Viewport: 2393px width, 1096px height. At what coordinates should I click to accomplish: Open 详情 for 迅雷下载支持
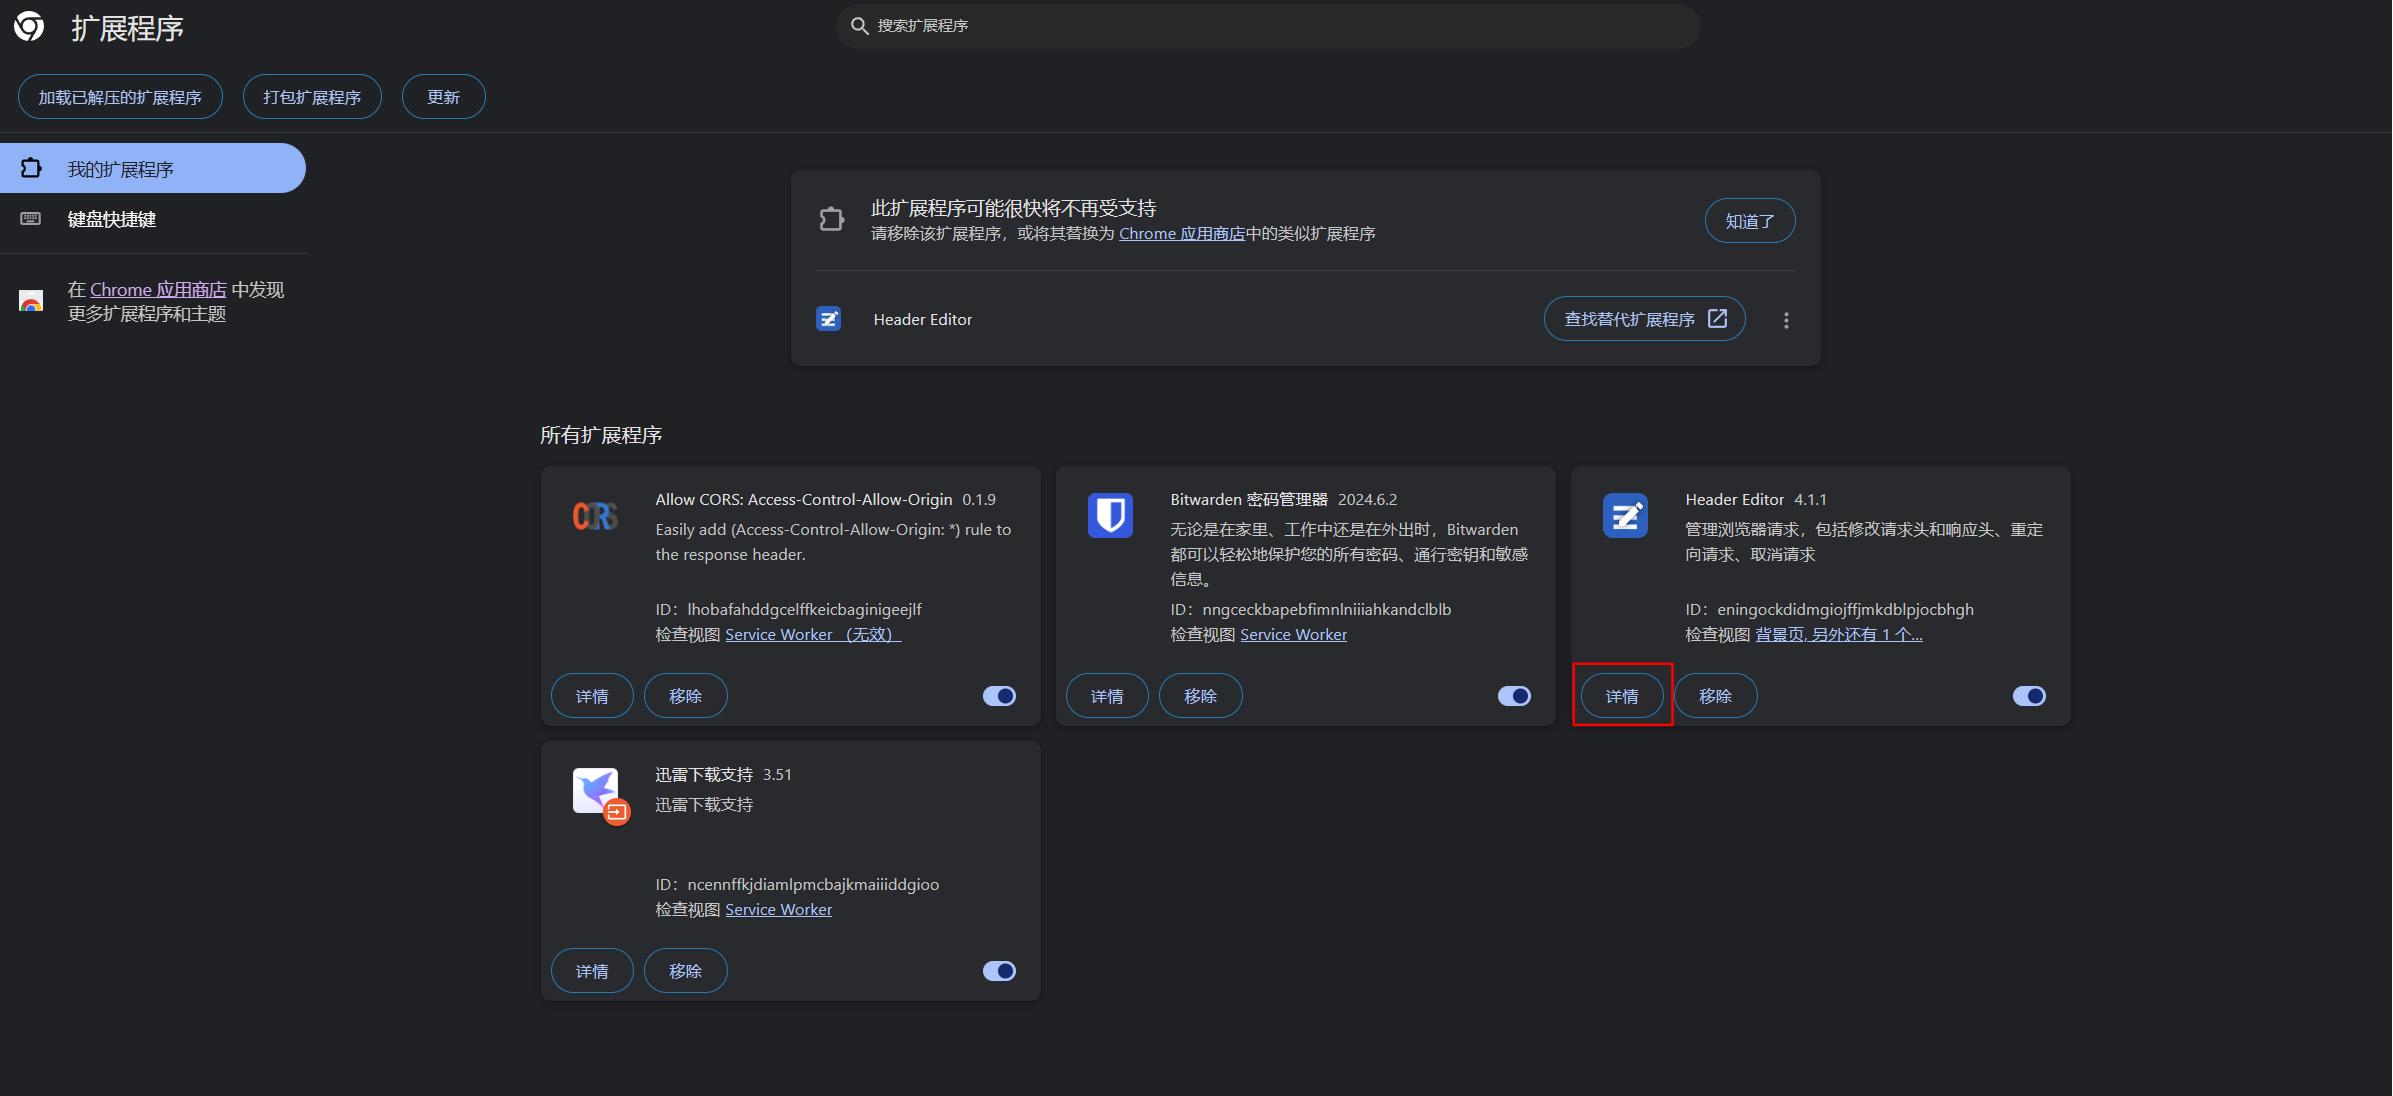coord(592,971)
